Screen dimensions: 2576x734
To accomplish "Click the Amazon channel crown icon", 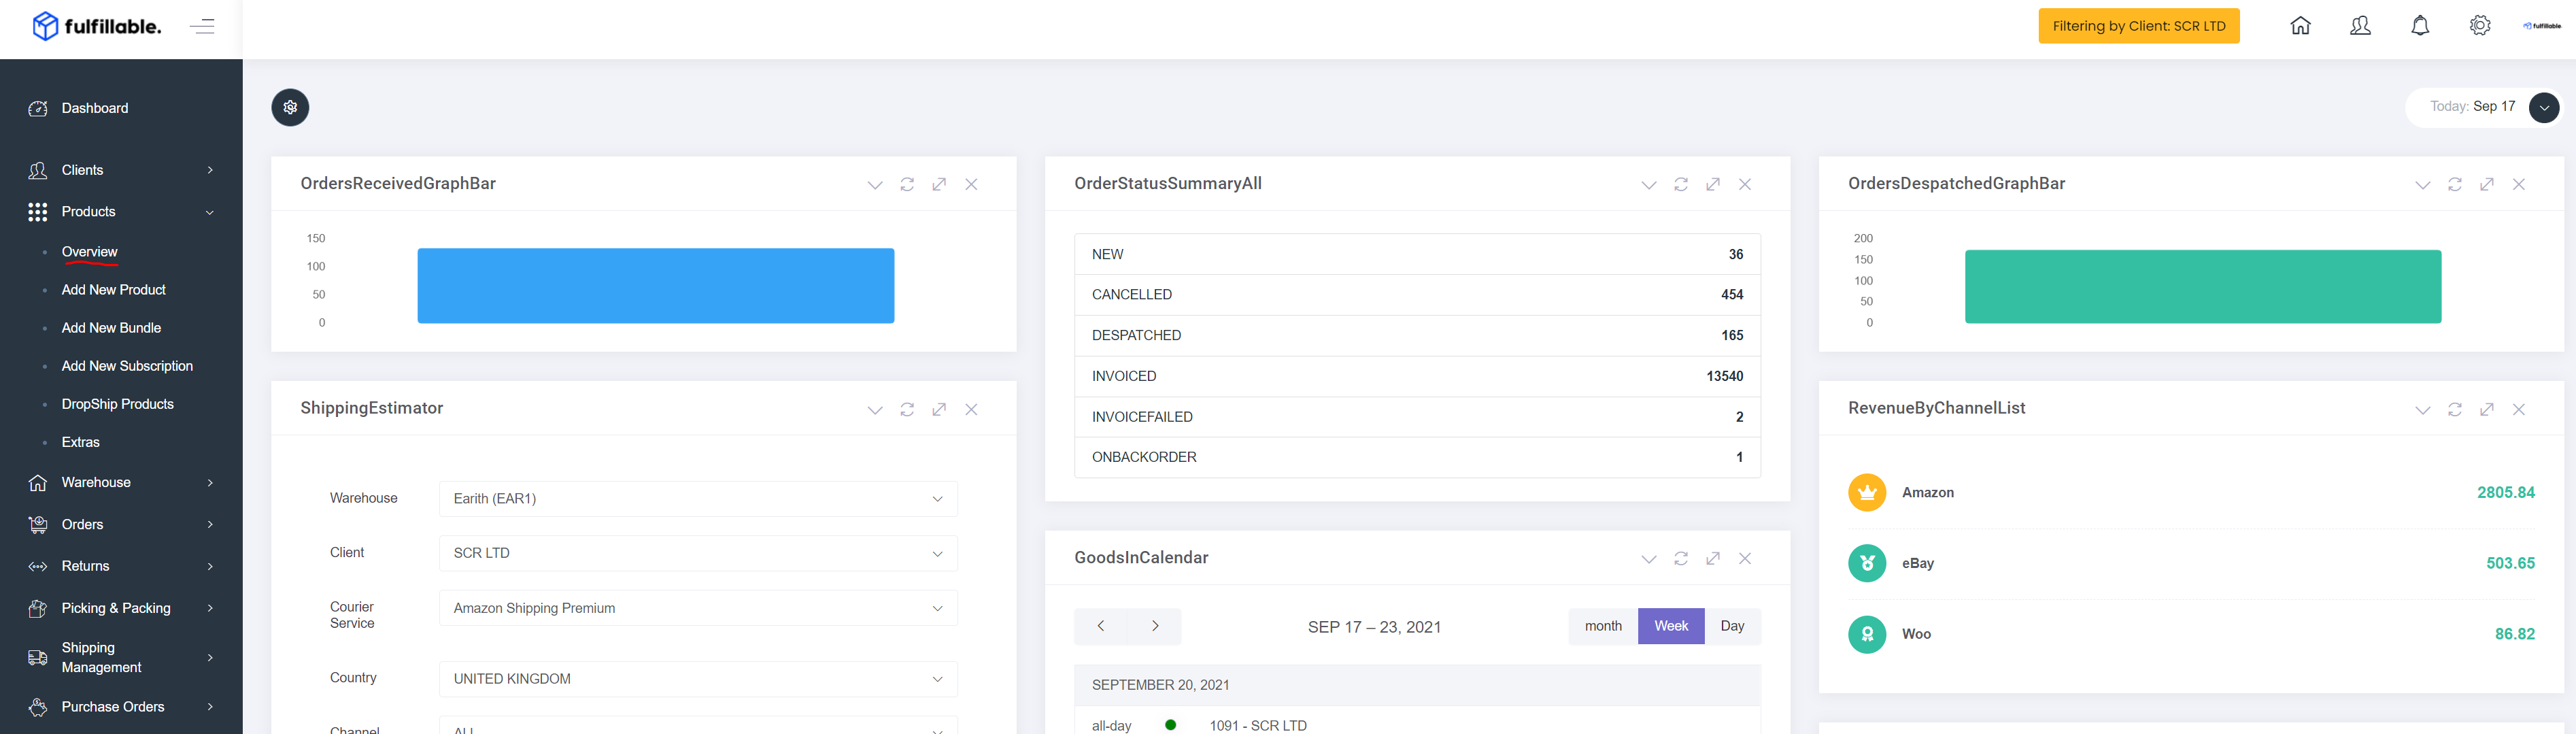I will (x=1867, y=492).
